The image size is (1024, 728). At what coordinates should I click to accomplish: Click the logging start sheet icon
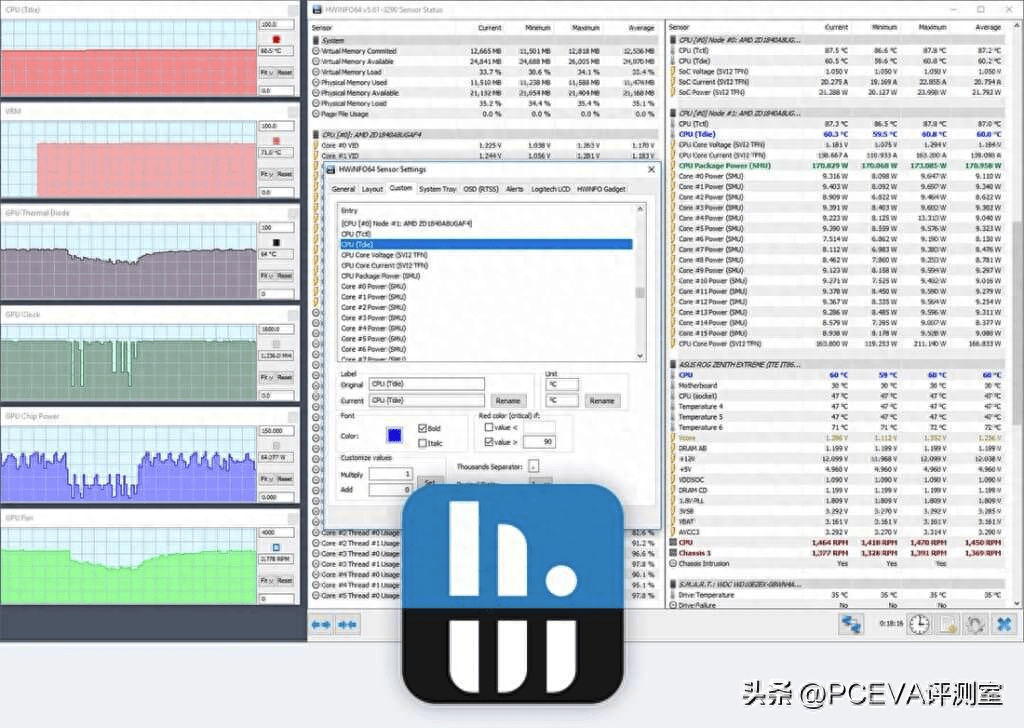[x=947, y=624]
